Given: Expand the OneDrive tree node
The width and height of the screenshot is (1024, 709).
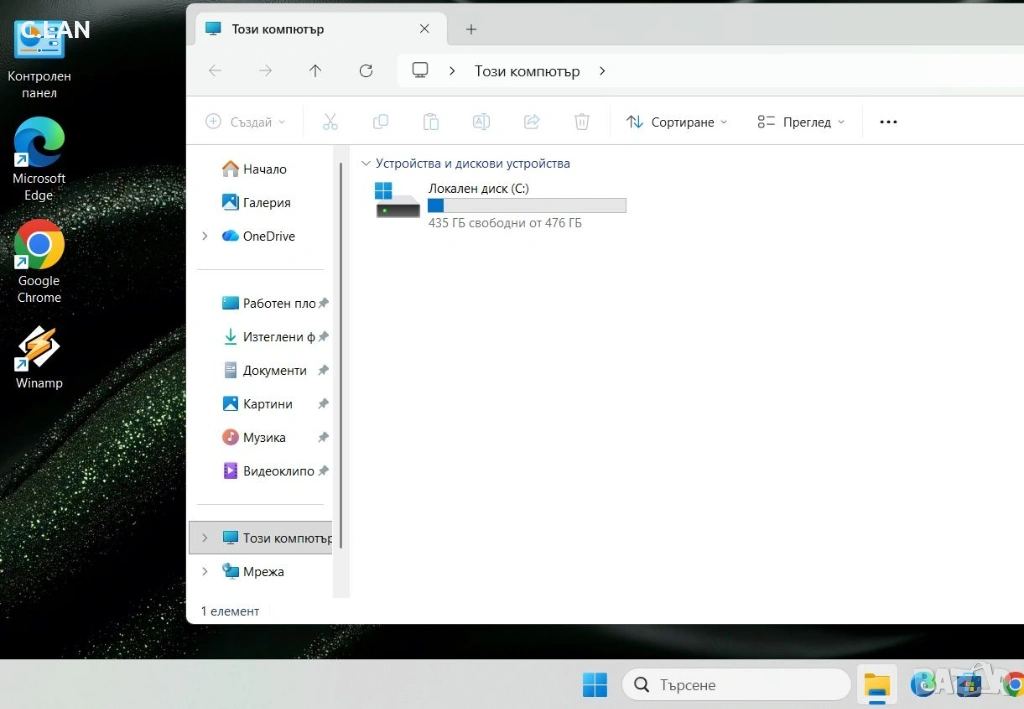Looking at the screenshot, I should 205,236.
